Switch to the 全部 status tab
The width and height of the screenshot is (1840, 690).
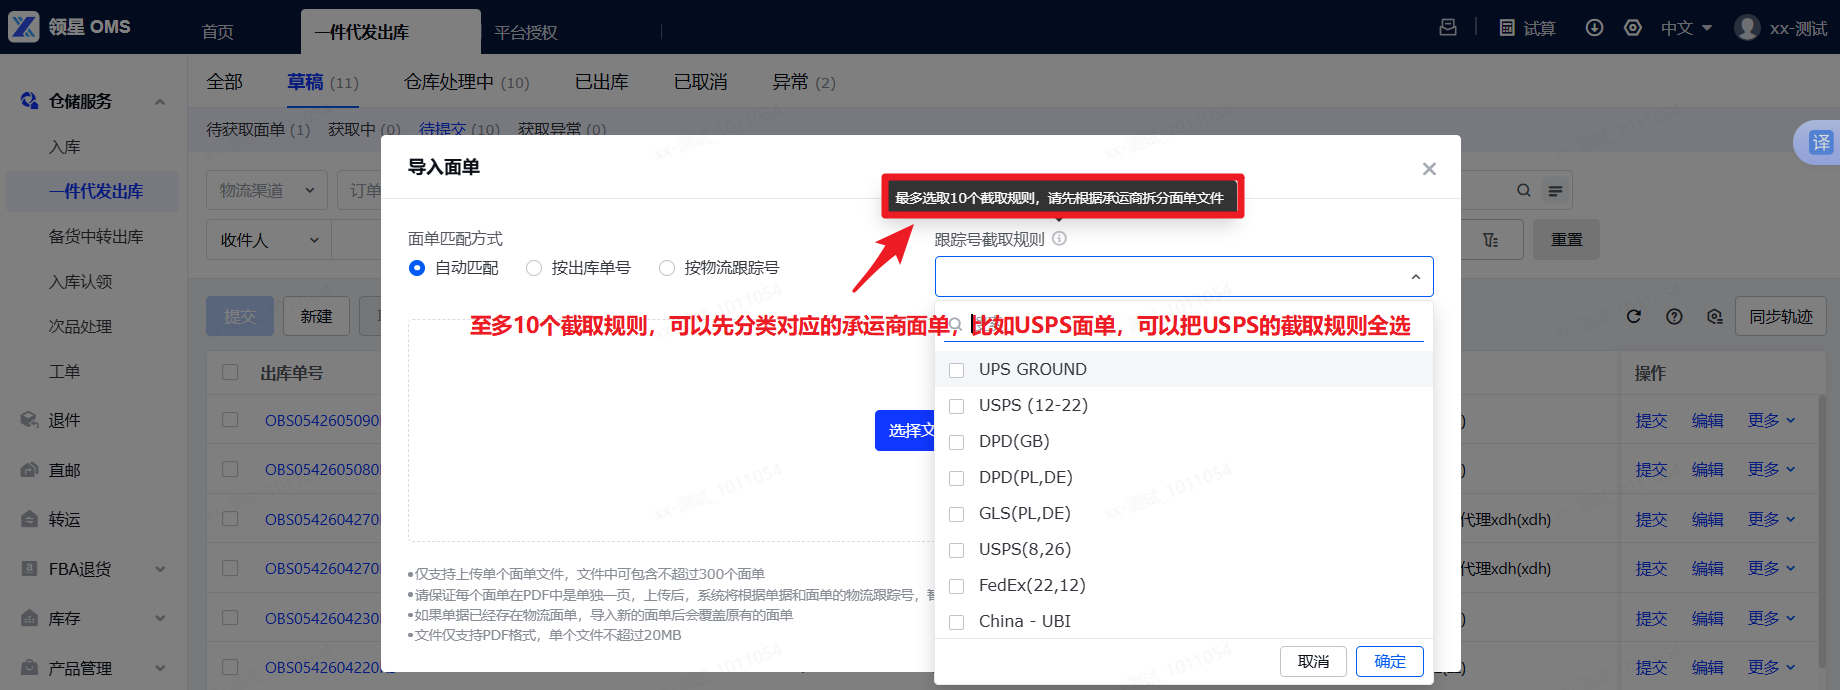click(225, 82)
